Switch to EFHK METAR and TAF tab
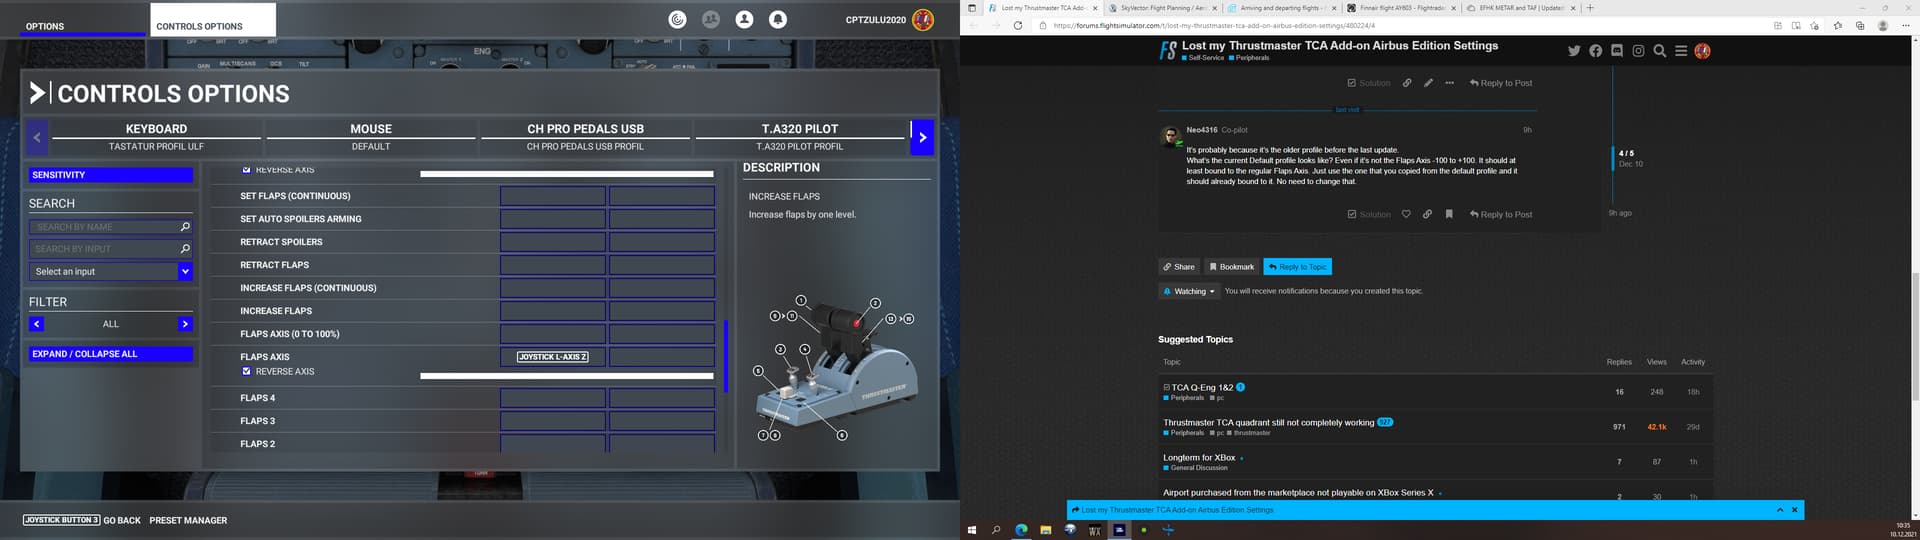The height and width of the screenshot is (540, 1920). click(x=1521, y=8)
